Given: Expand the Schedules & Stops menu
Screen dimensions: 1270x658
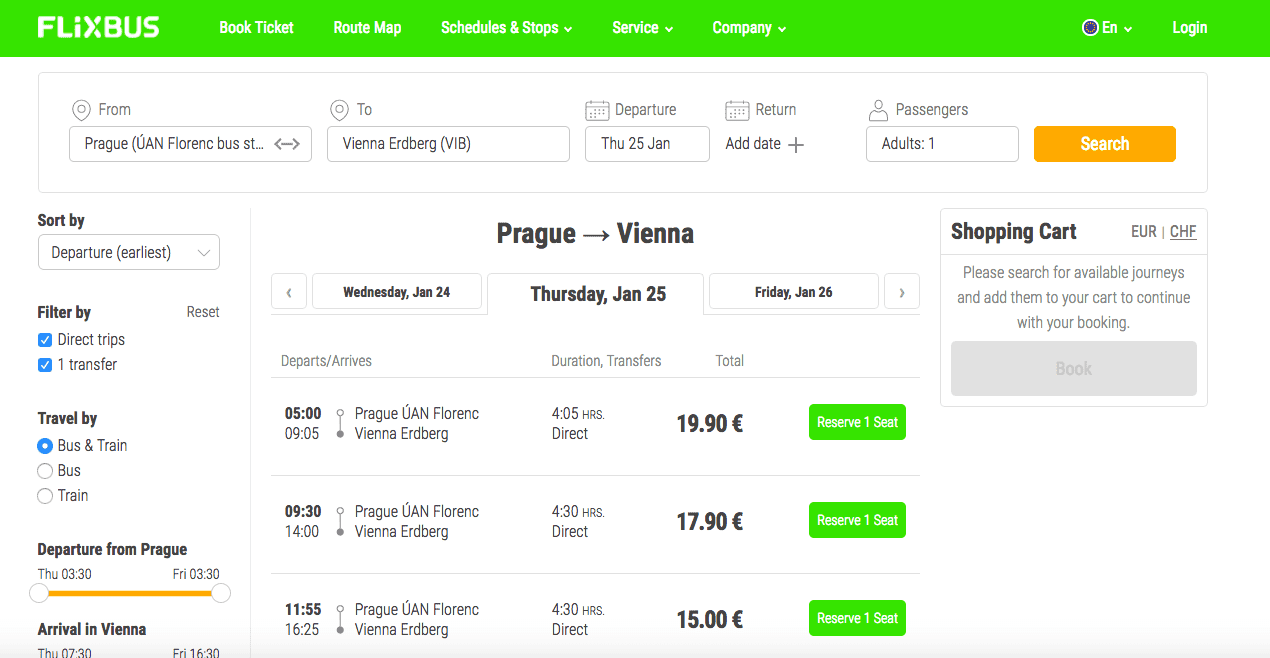Looking at the screenshot, I should coord(506,28).
